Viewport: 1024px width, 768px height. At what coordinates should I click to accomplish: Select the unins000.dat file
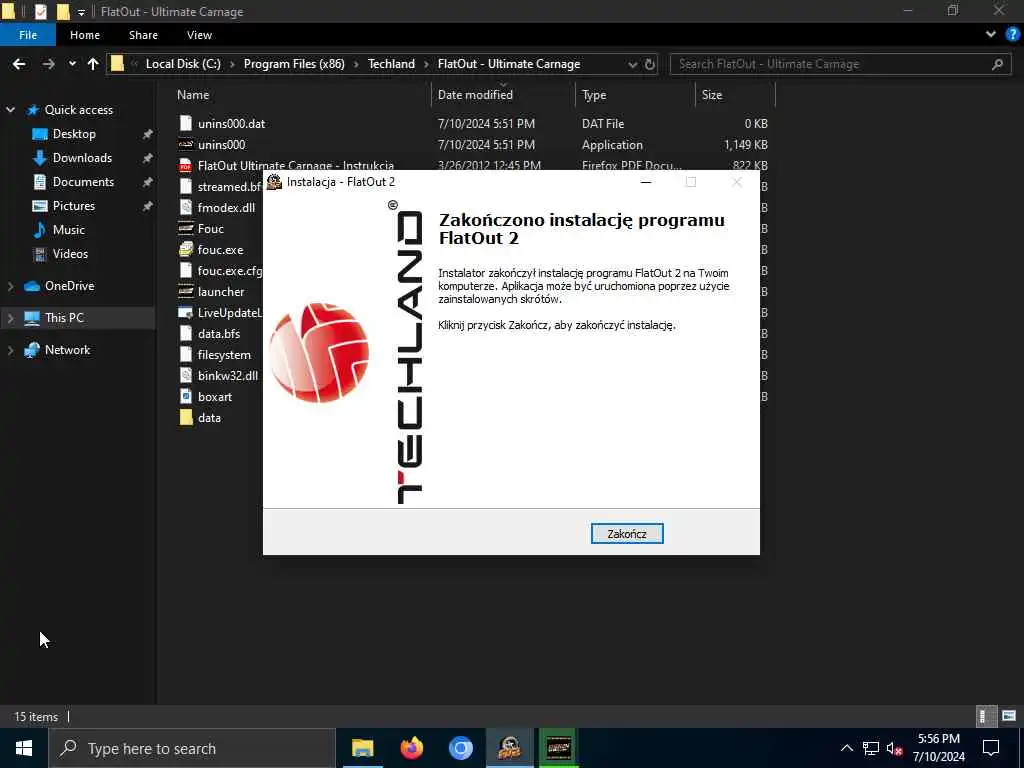click(231, 123)
